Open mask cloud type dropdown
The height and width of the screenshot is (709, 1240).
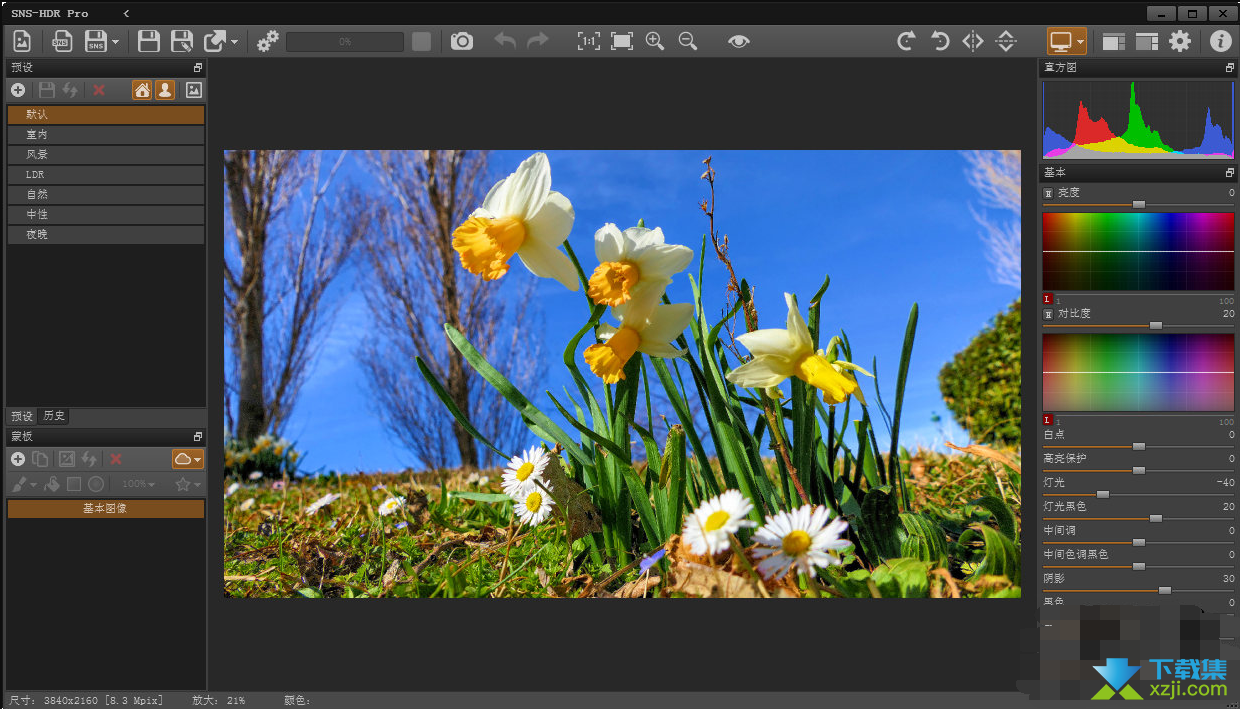pos(188,459)
